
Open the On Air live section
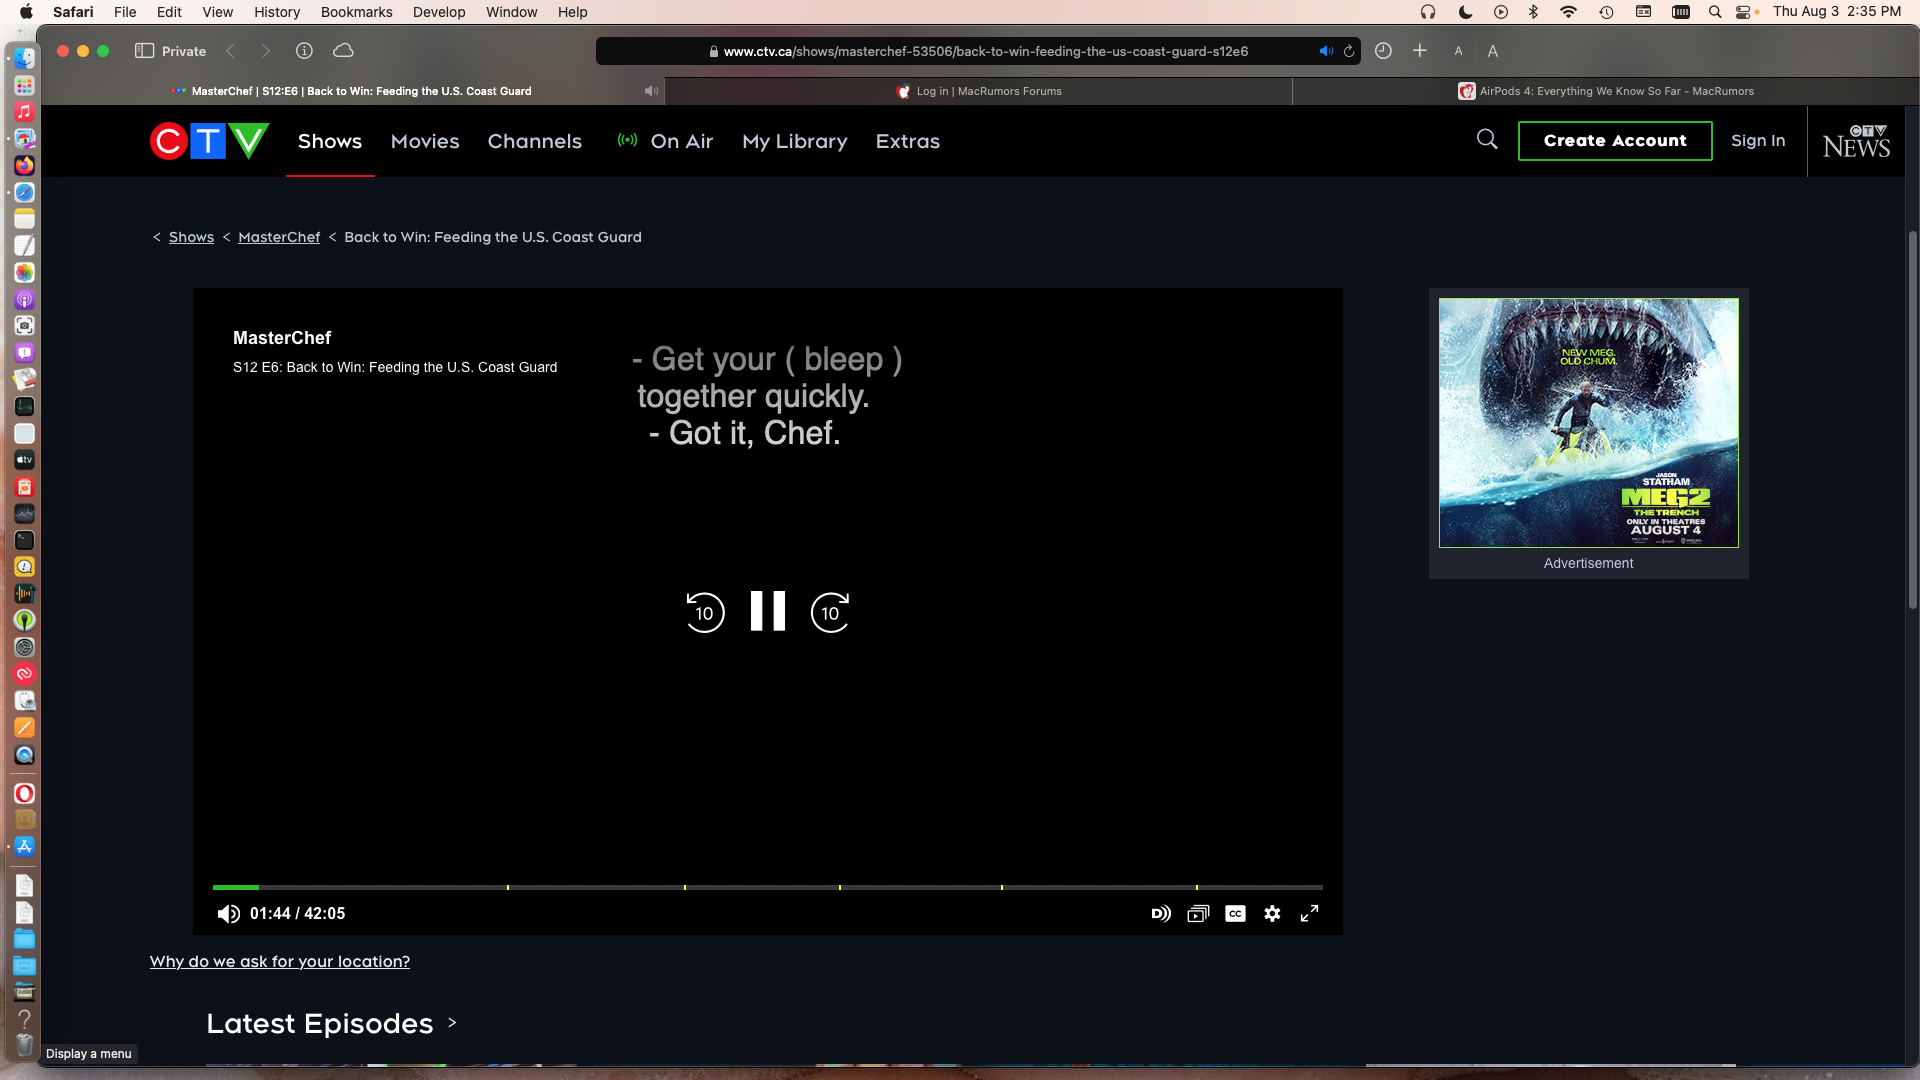[665, 141]
